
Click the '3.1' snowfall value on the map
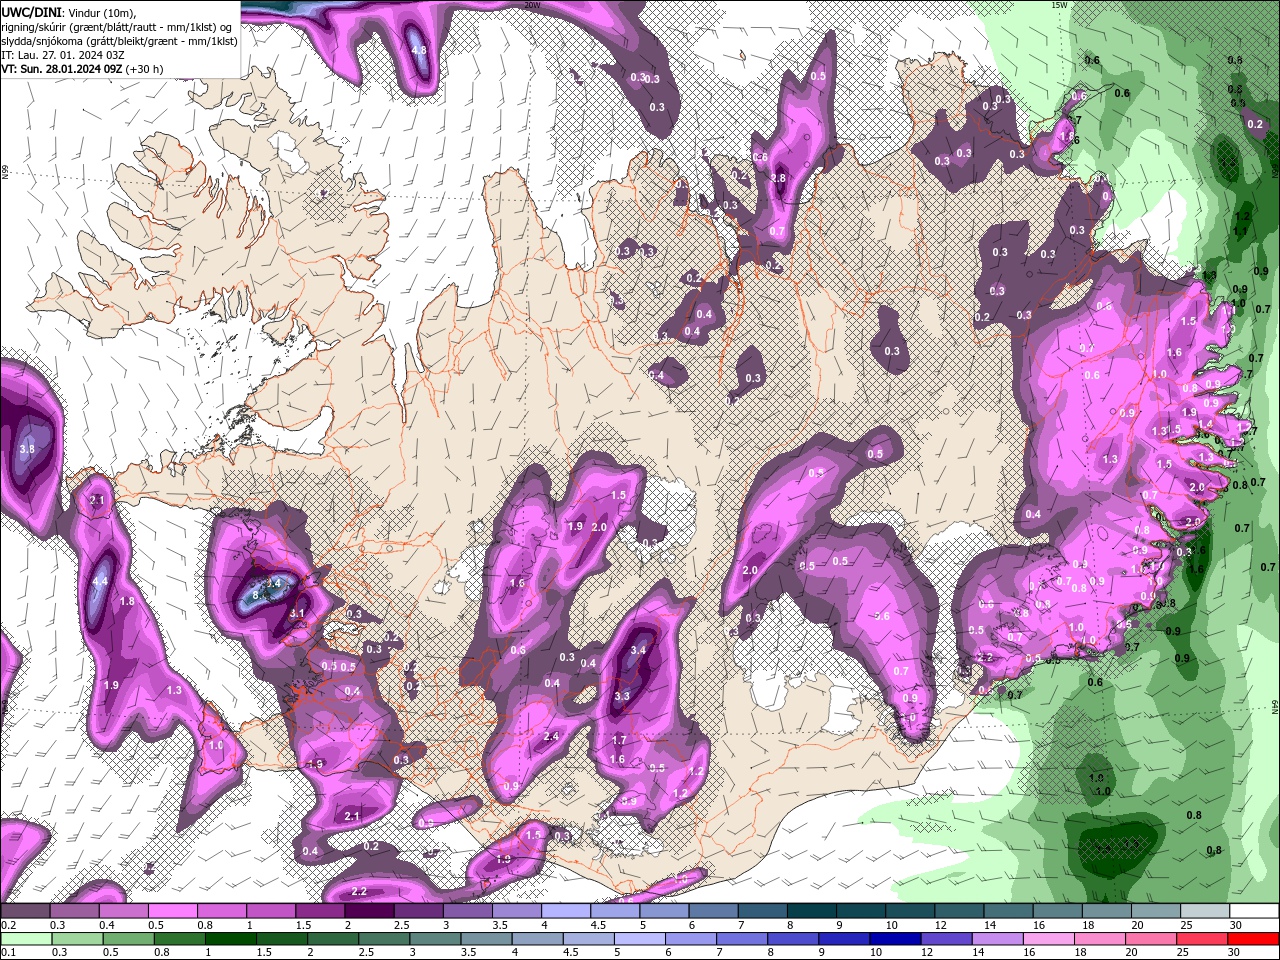297,613
